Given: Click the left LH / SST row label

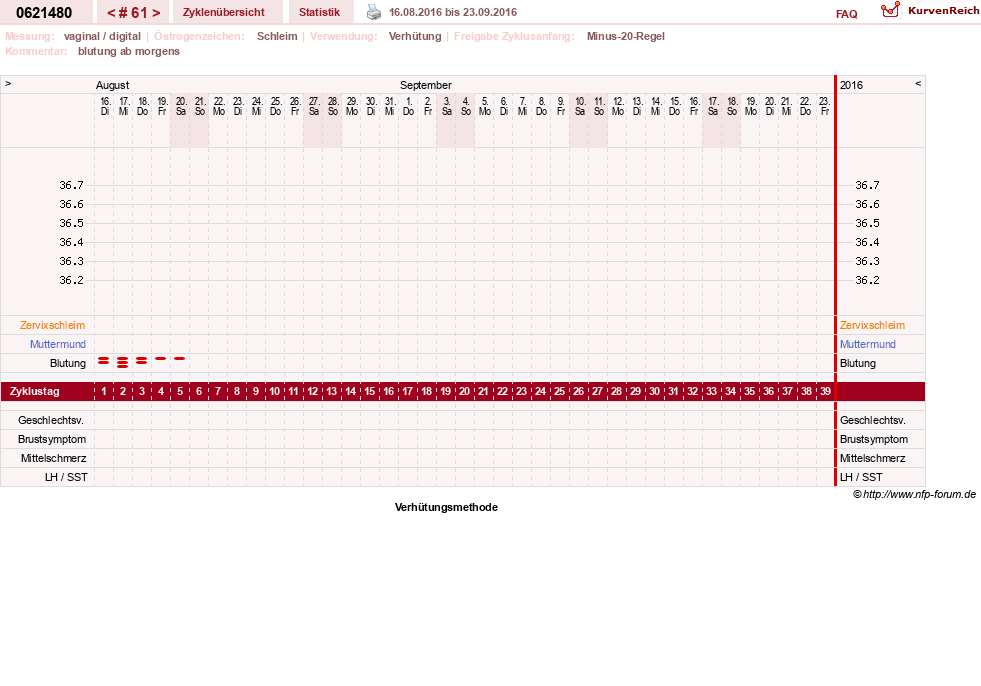Looking at the screenshot, I should click(66, 477).
